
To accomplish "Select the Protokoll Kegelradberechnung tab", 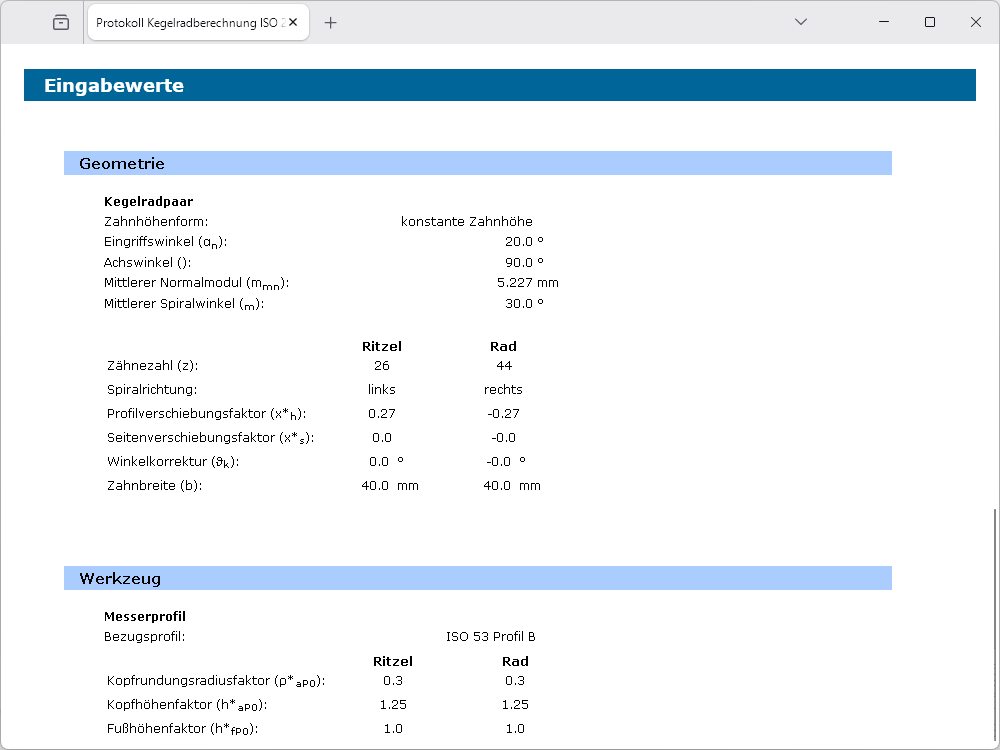I will [x=190, y=22].
